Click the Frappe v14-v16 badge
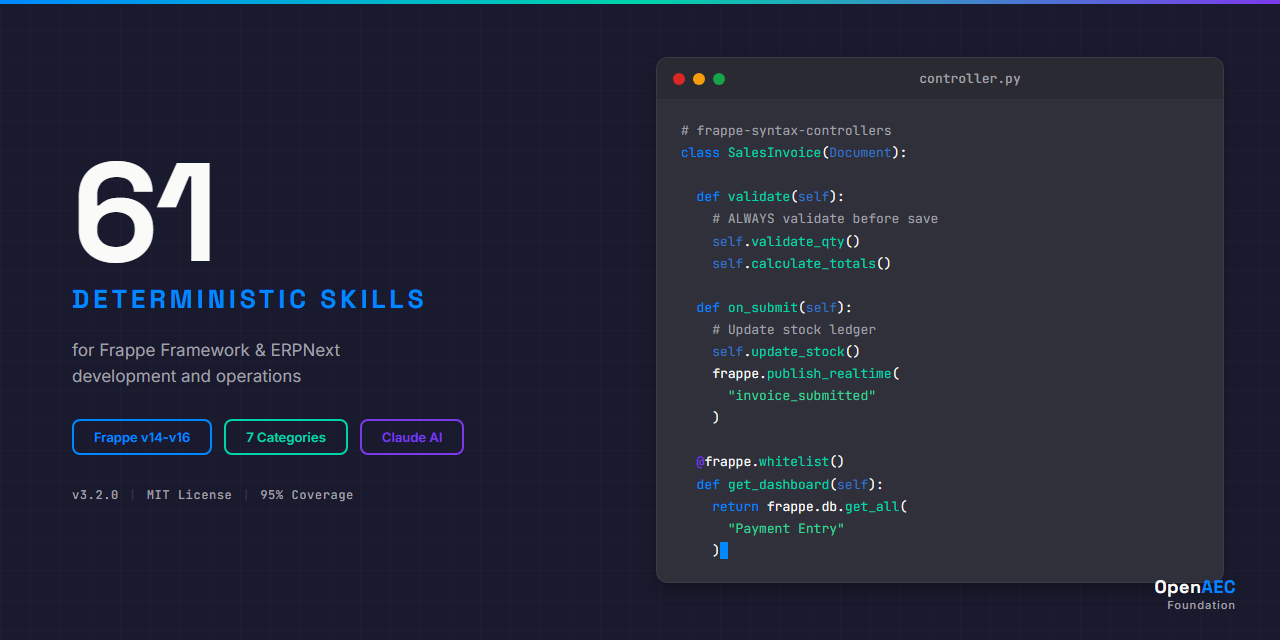The width and height of the screenshot is (1280, 640). [142, 437]
